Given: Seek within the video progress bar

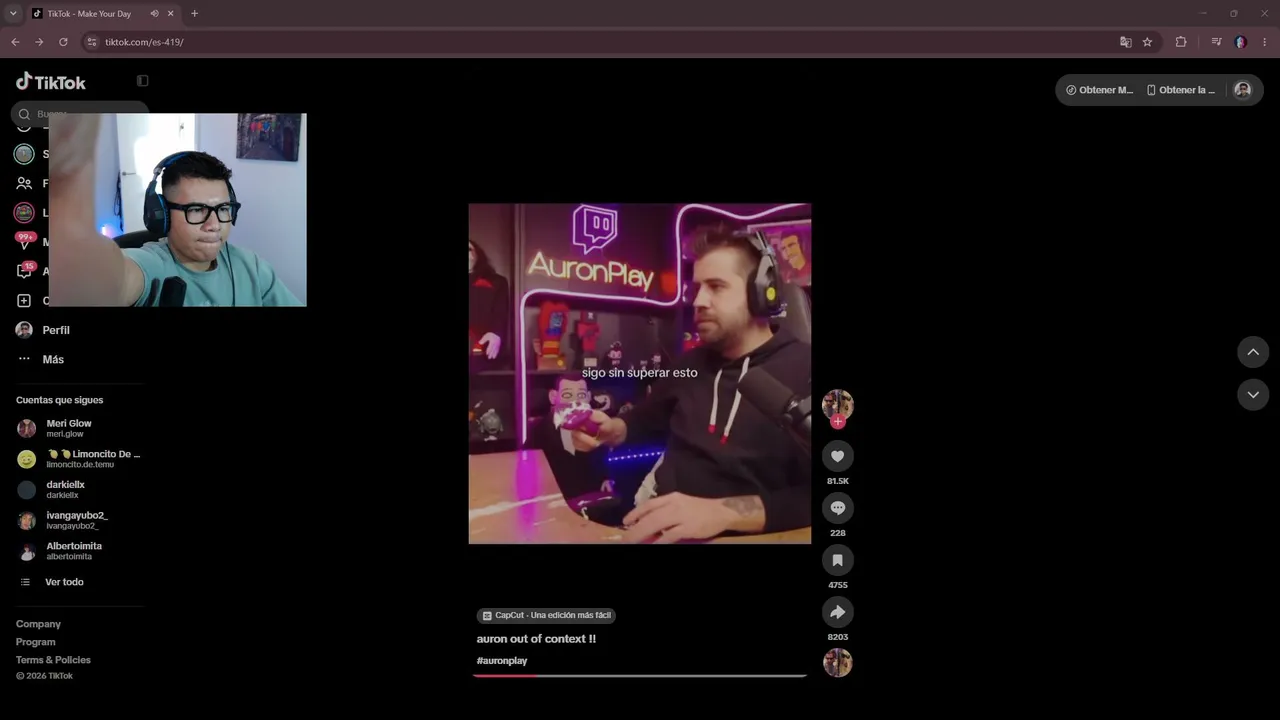Looking at the screenshot, I should click(640, 676).
